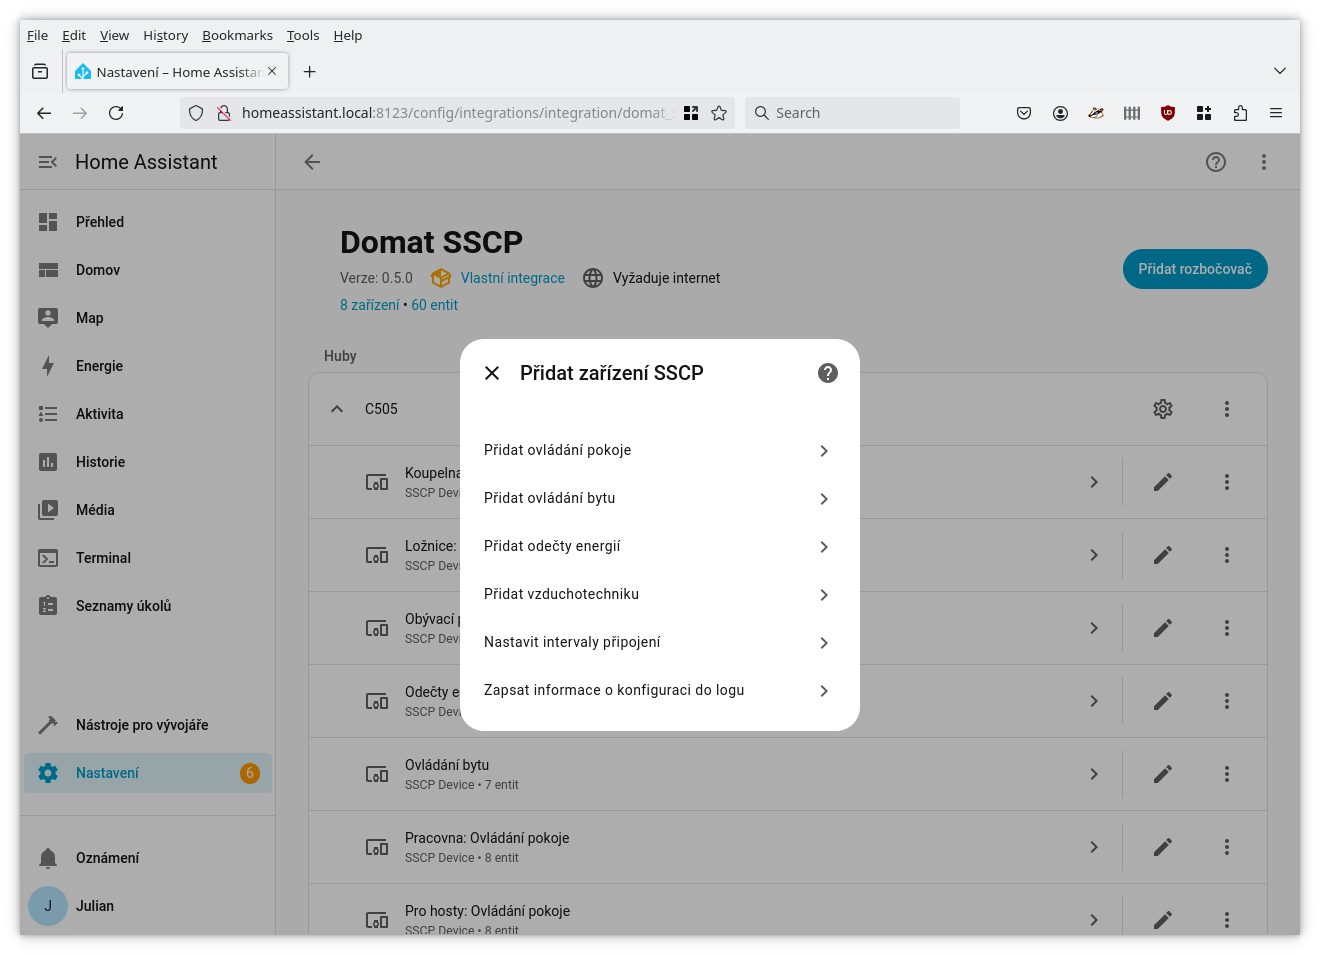Image resolution: width=1320 pixels, height=955 pixels.
Task: Open a new browser tab
Action: click(x=310, y=72)
